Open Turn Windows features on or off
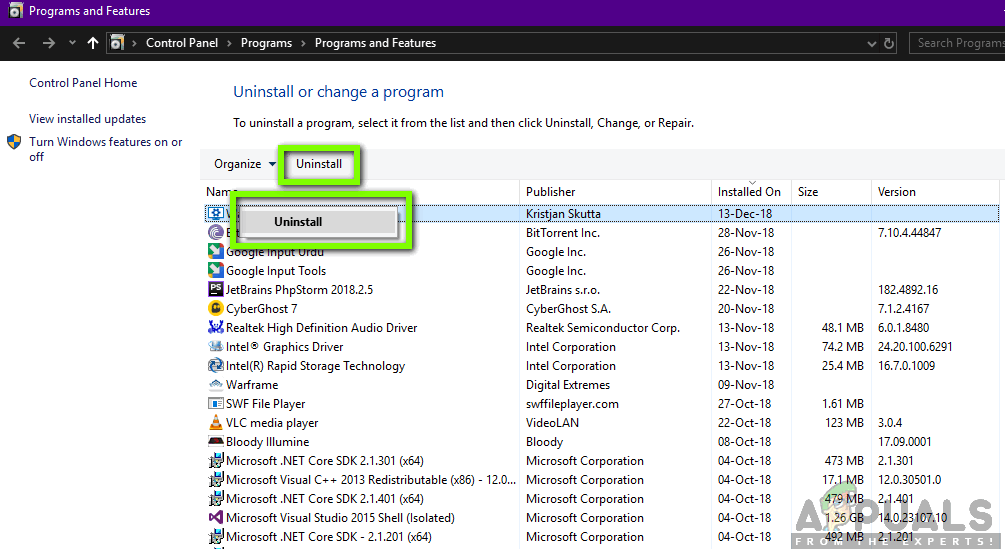The image size is (1005, 549). tap(106, 149)
